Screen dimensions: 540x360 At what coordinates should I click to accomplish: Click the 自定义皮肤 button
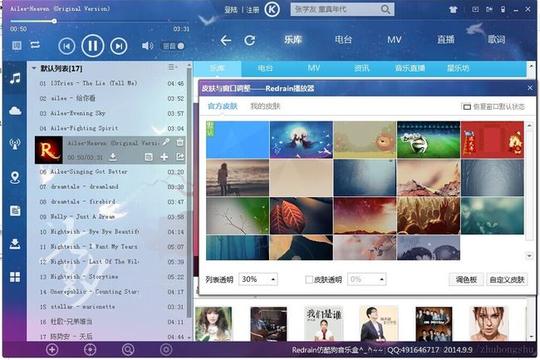507,280
